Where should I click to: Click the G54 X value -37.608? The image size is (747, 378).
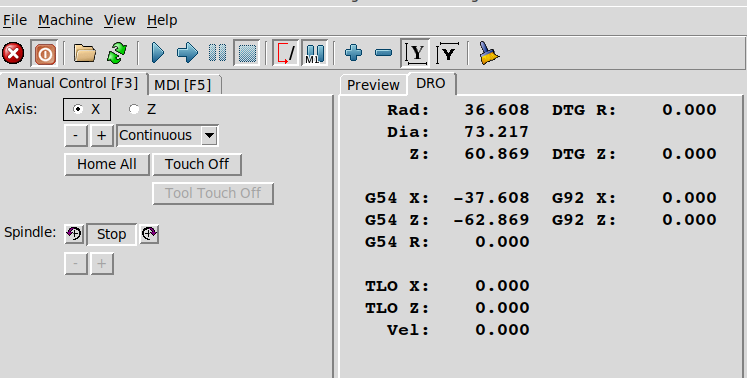click(492, 198)
